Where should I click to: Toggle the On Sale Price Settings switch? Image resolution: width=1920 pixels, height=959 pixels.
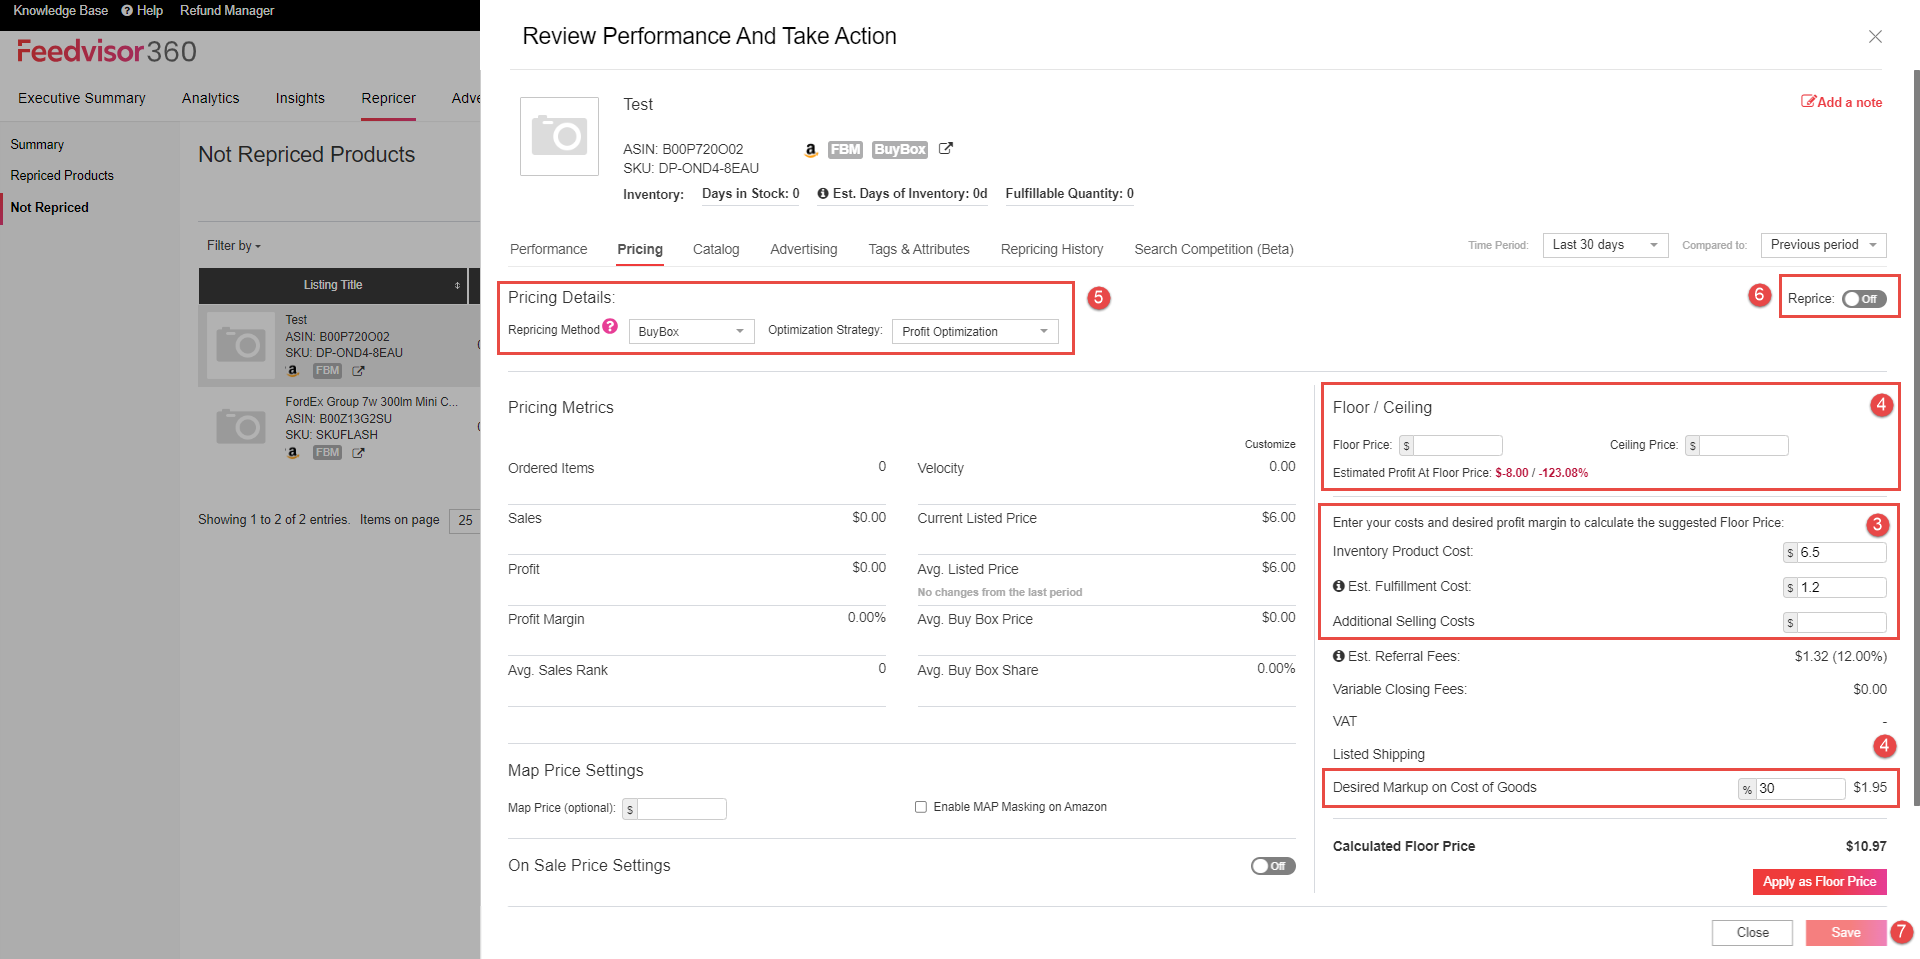point(1273,866)
